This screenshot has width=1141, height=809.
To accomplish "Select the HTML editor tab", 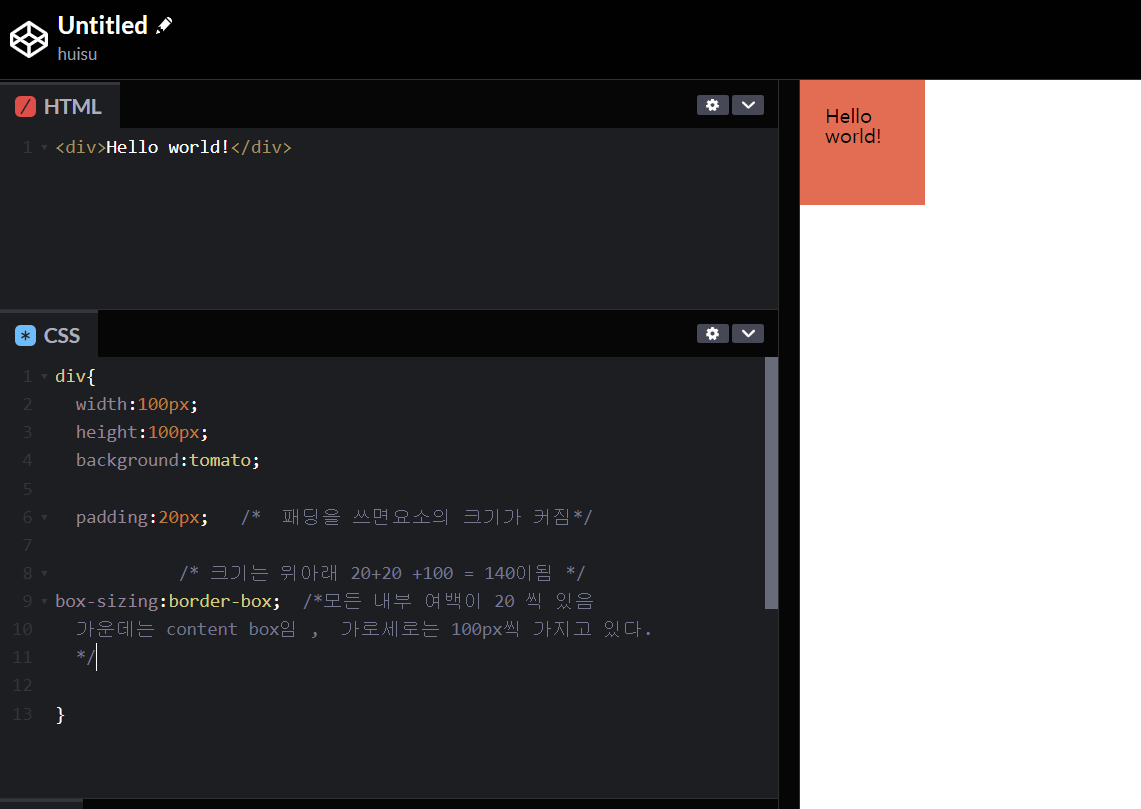I will [60, 106].
